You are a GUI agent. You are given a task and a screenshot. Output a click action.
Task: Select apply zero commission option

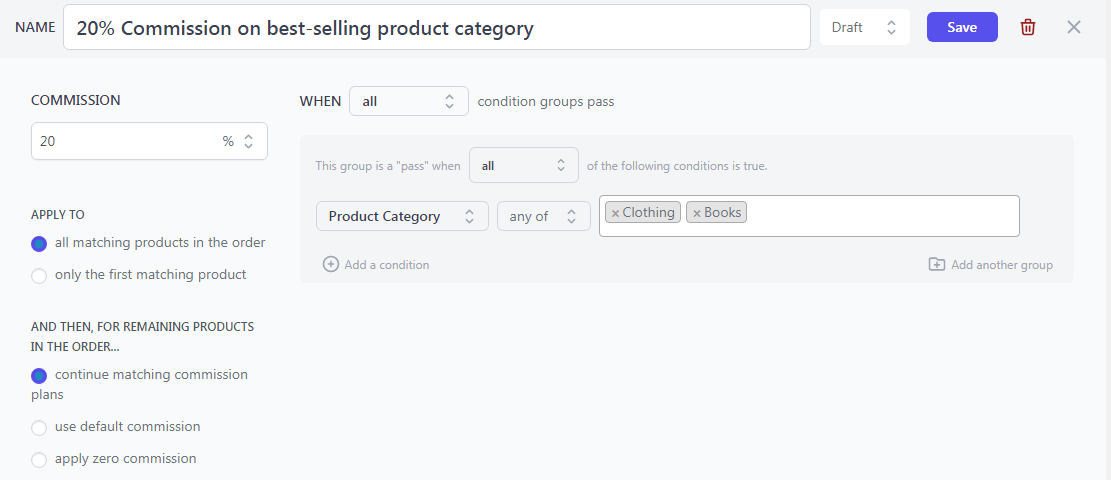(x=39, y=459)
